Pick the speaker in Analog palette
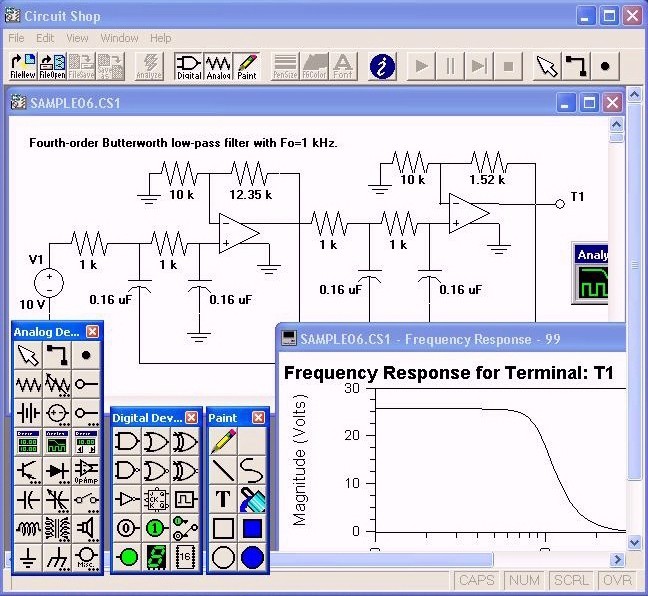The image size is (648, 596). pos(86,529)
